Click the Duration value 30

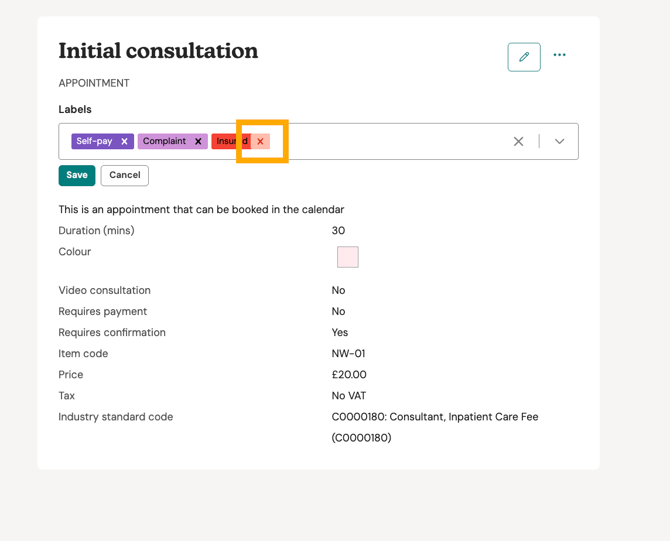click(338, 231)
